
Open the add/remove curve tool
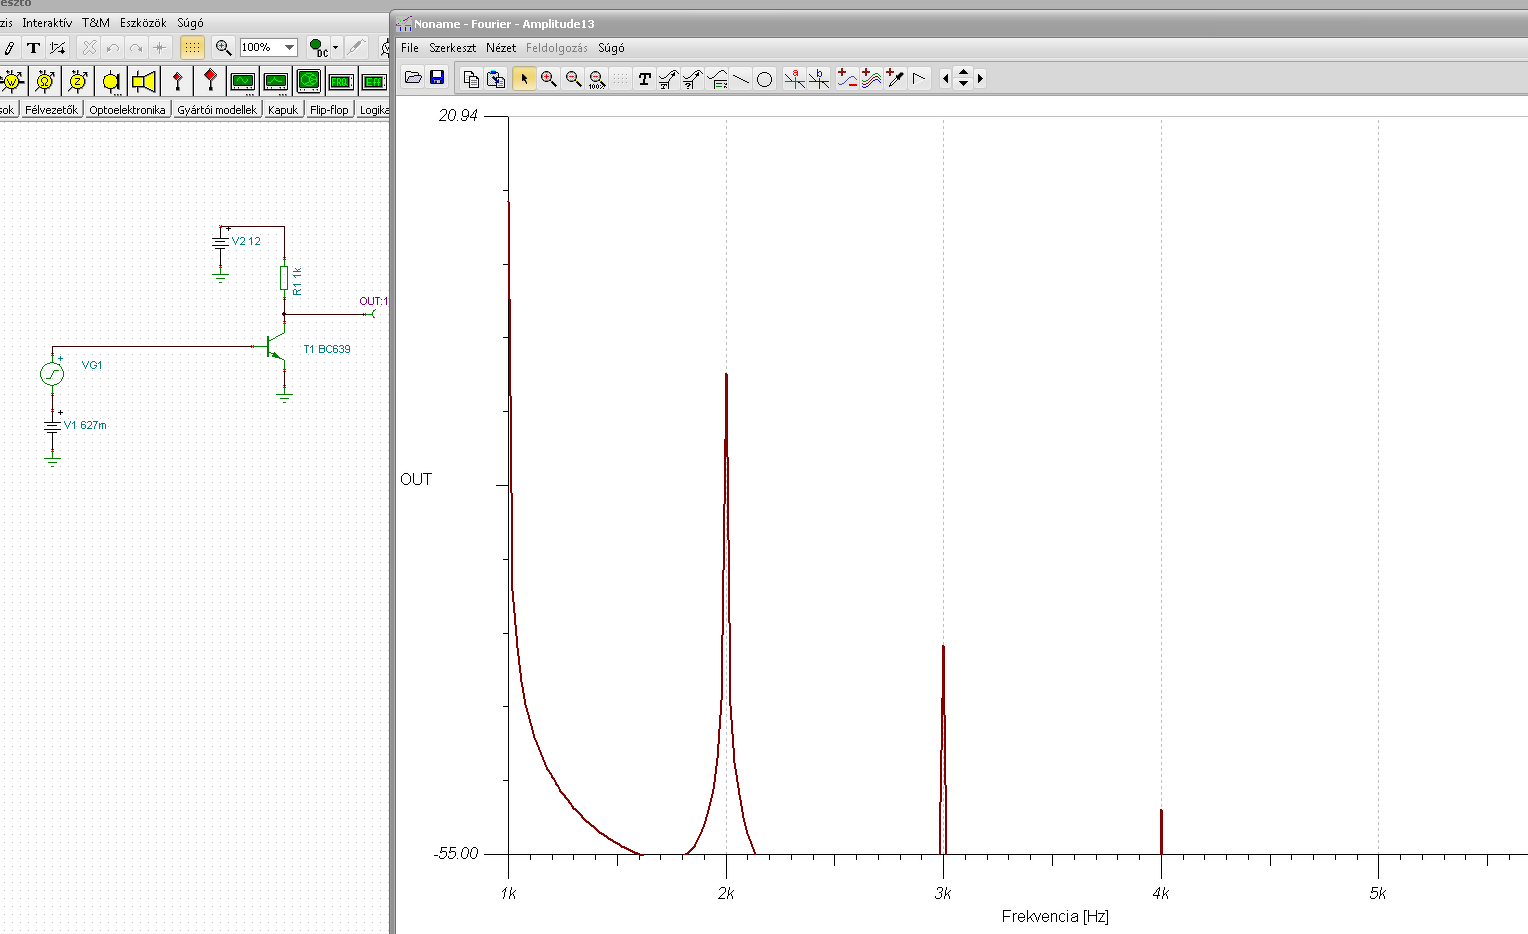tap(847, 79)
